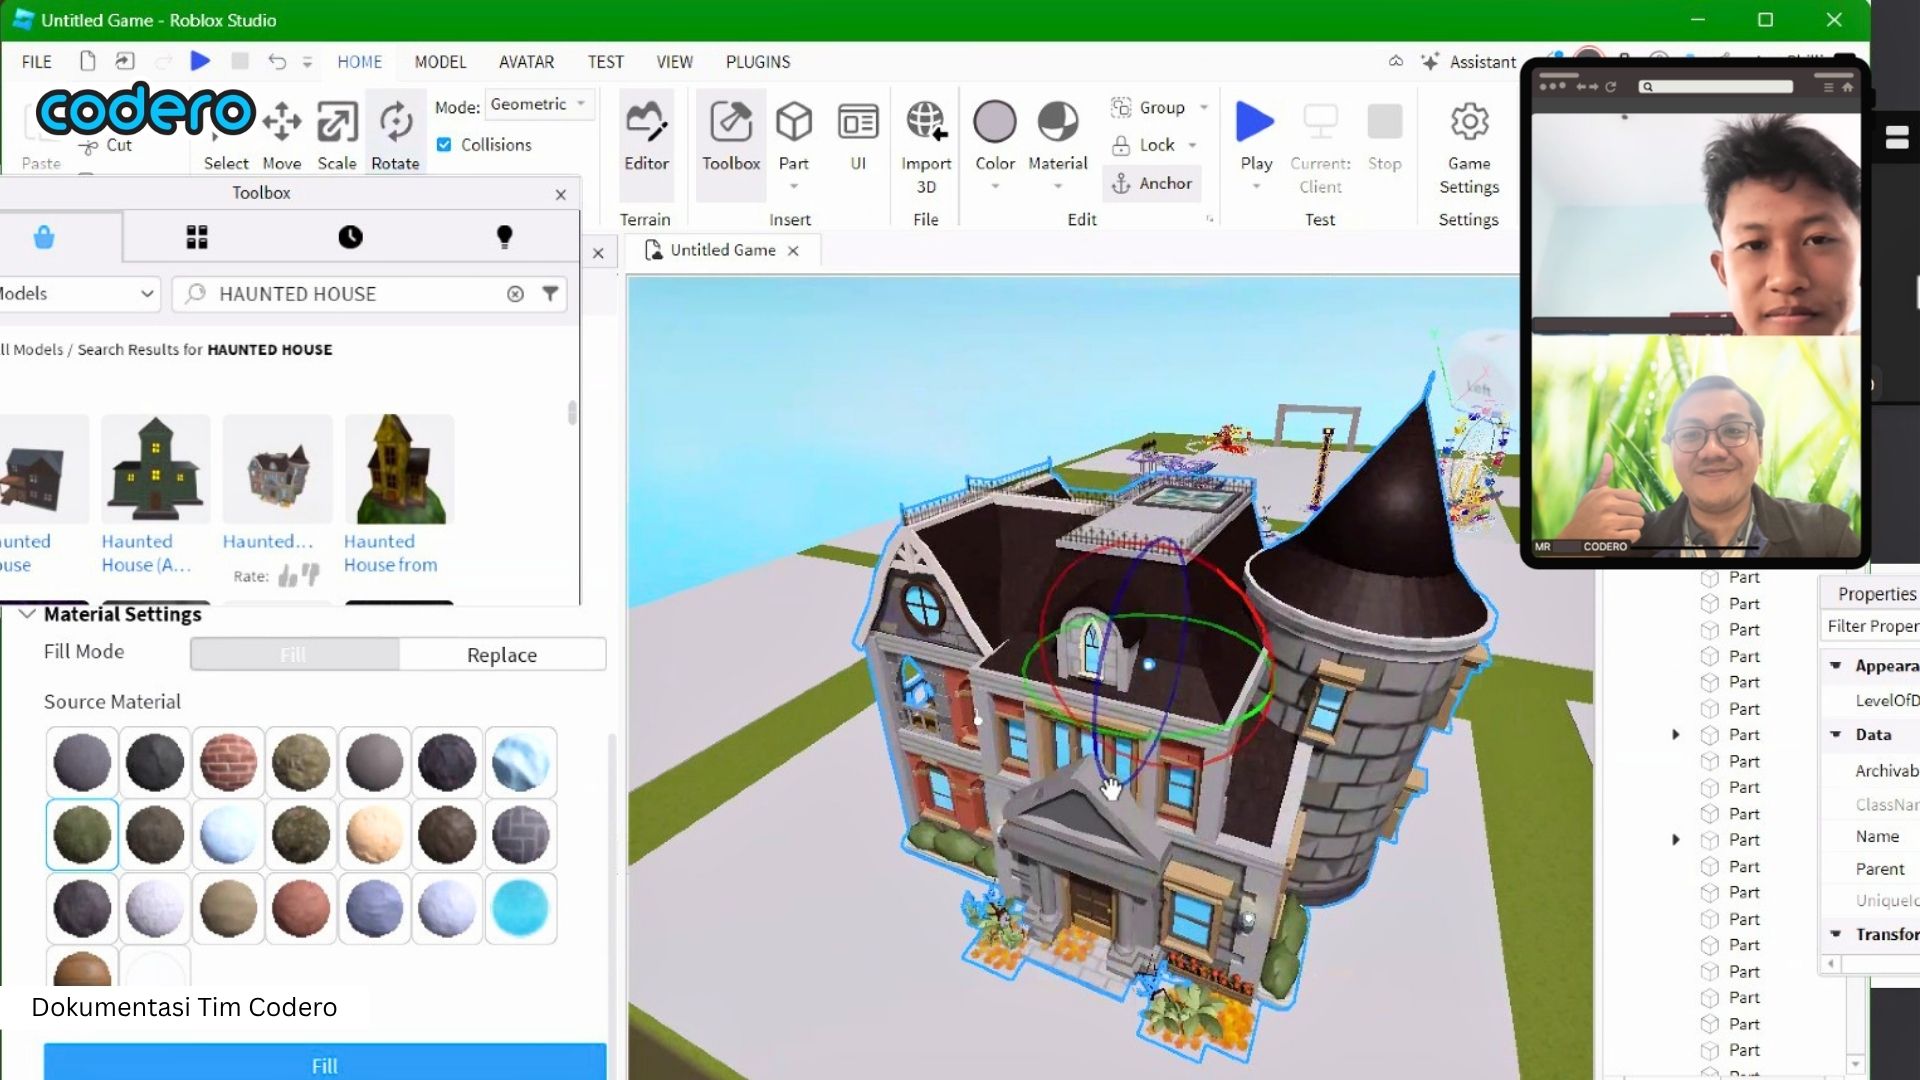
Task: Click the blue Fill button
Action: [x=325, y=1062]
